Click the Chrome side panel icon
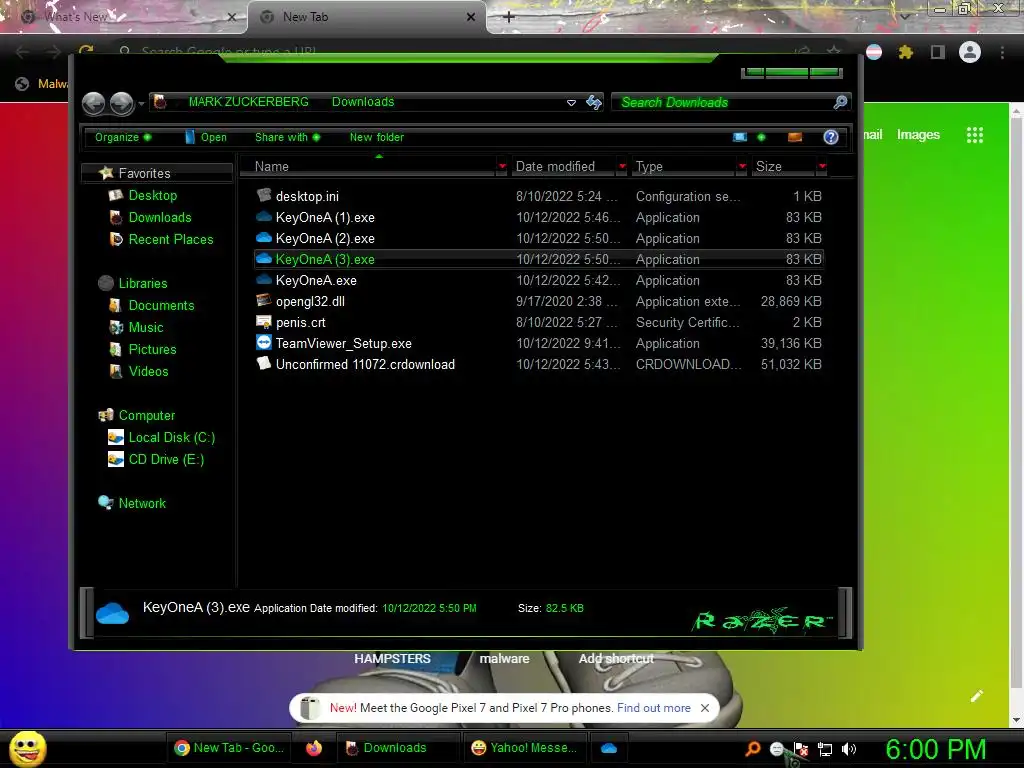Viewport: 1024px width, 768px height. [938, 52]
